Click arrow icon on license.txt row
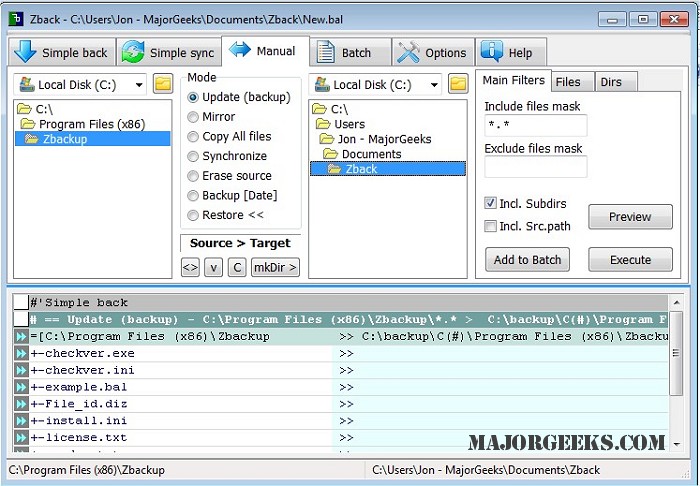Screen dimensions: 700x486 point(21,437)
